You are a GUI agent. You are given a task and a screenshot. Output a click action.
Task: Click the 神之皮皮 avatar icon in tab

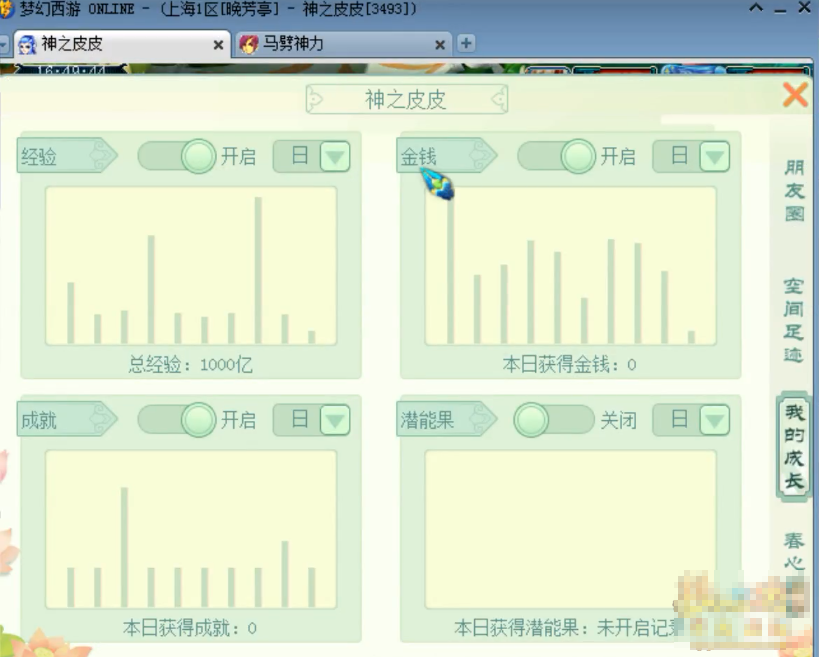pos(27,45)
